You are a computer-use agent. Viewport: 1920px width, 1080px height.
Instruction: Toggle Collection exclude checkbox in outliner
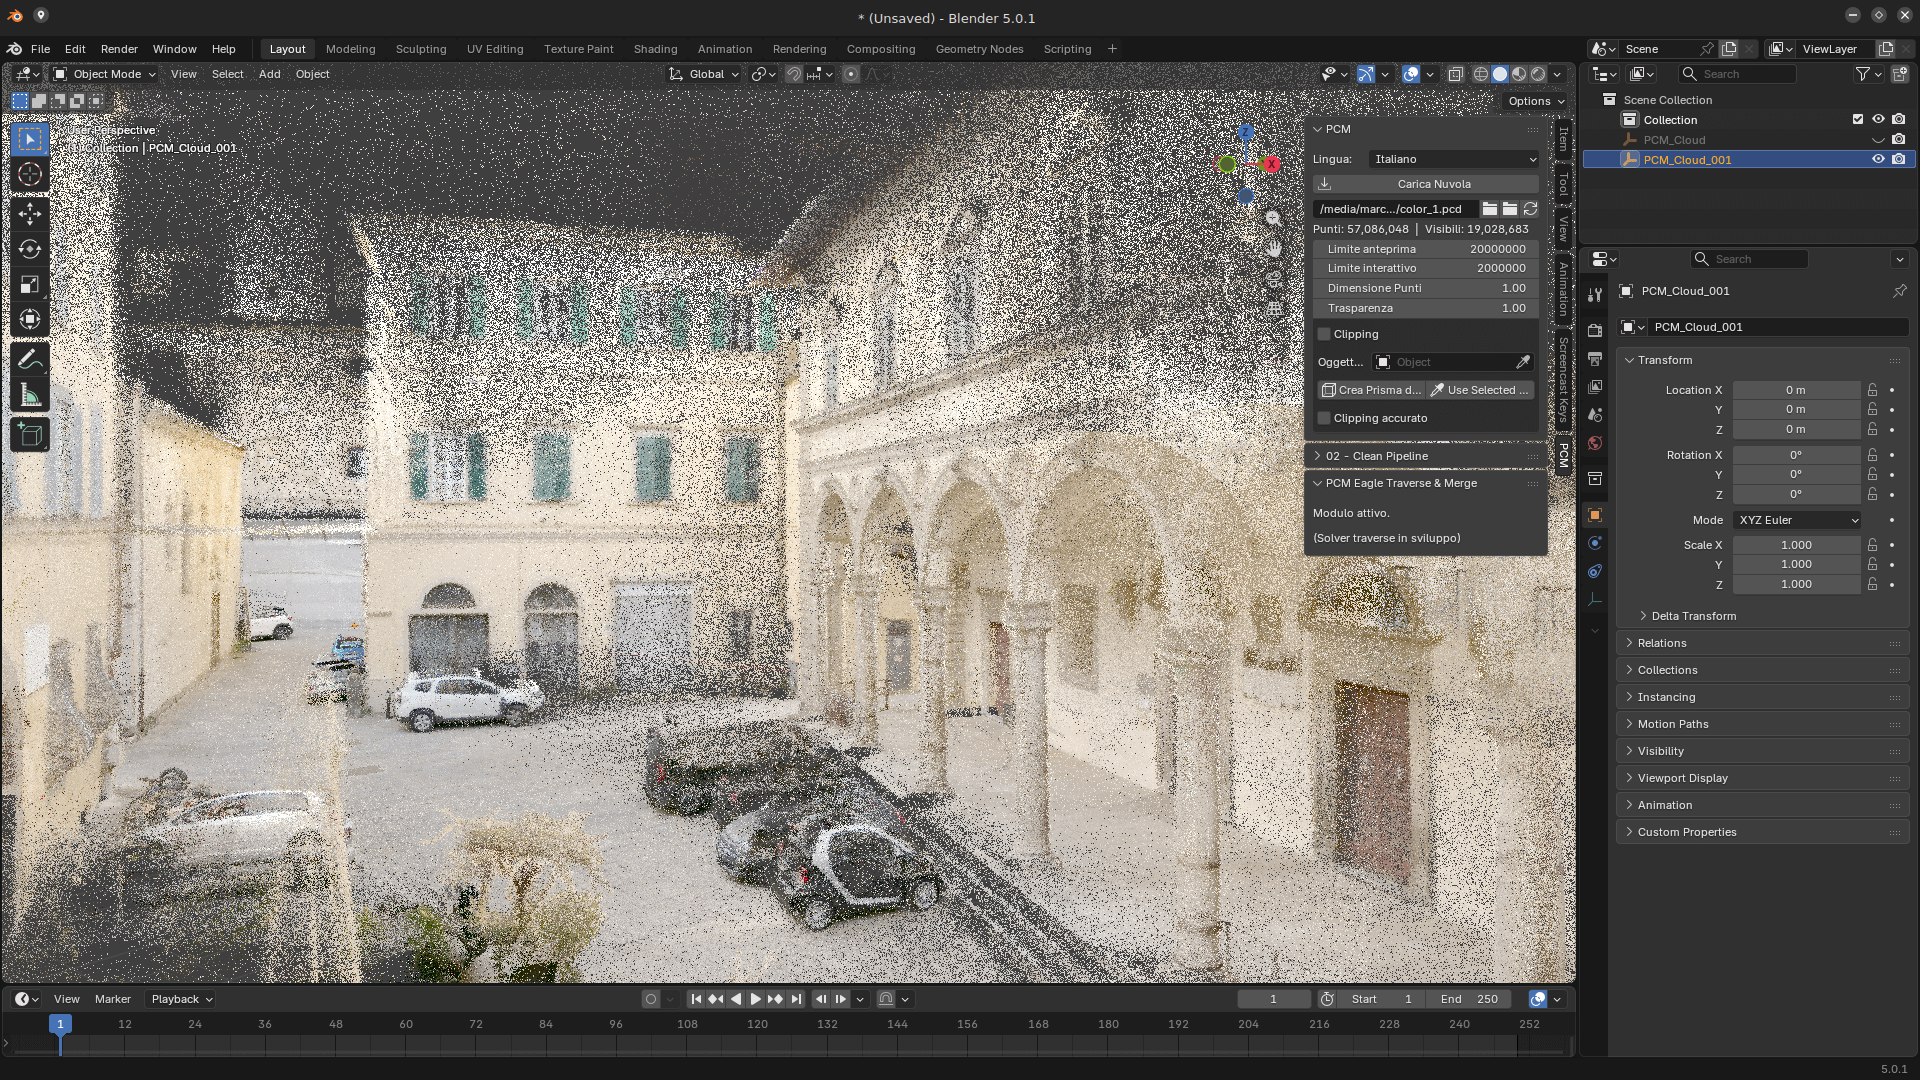[x=1858, y=120]
